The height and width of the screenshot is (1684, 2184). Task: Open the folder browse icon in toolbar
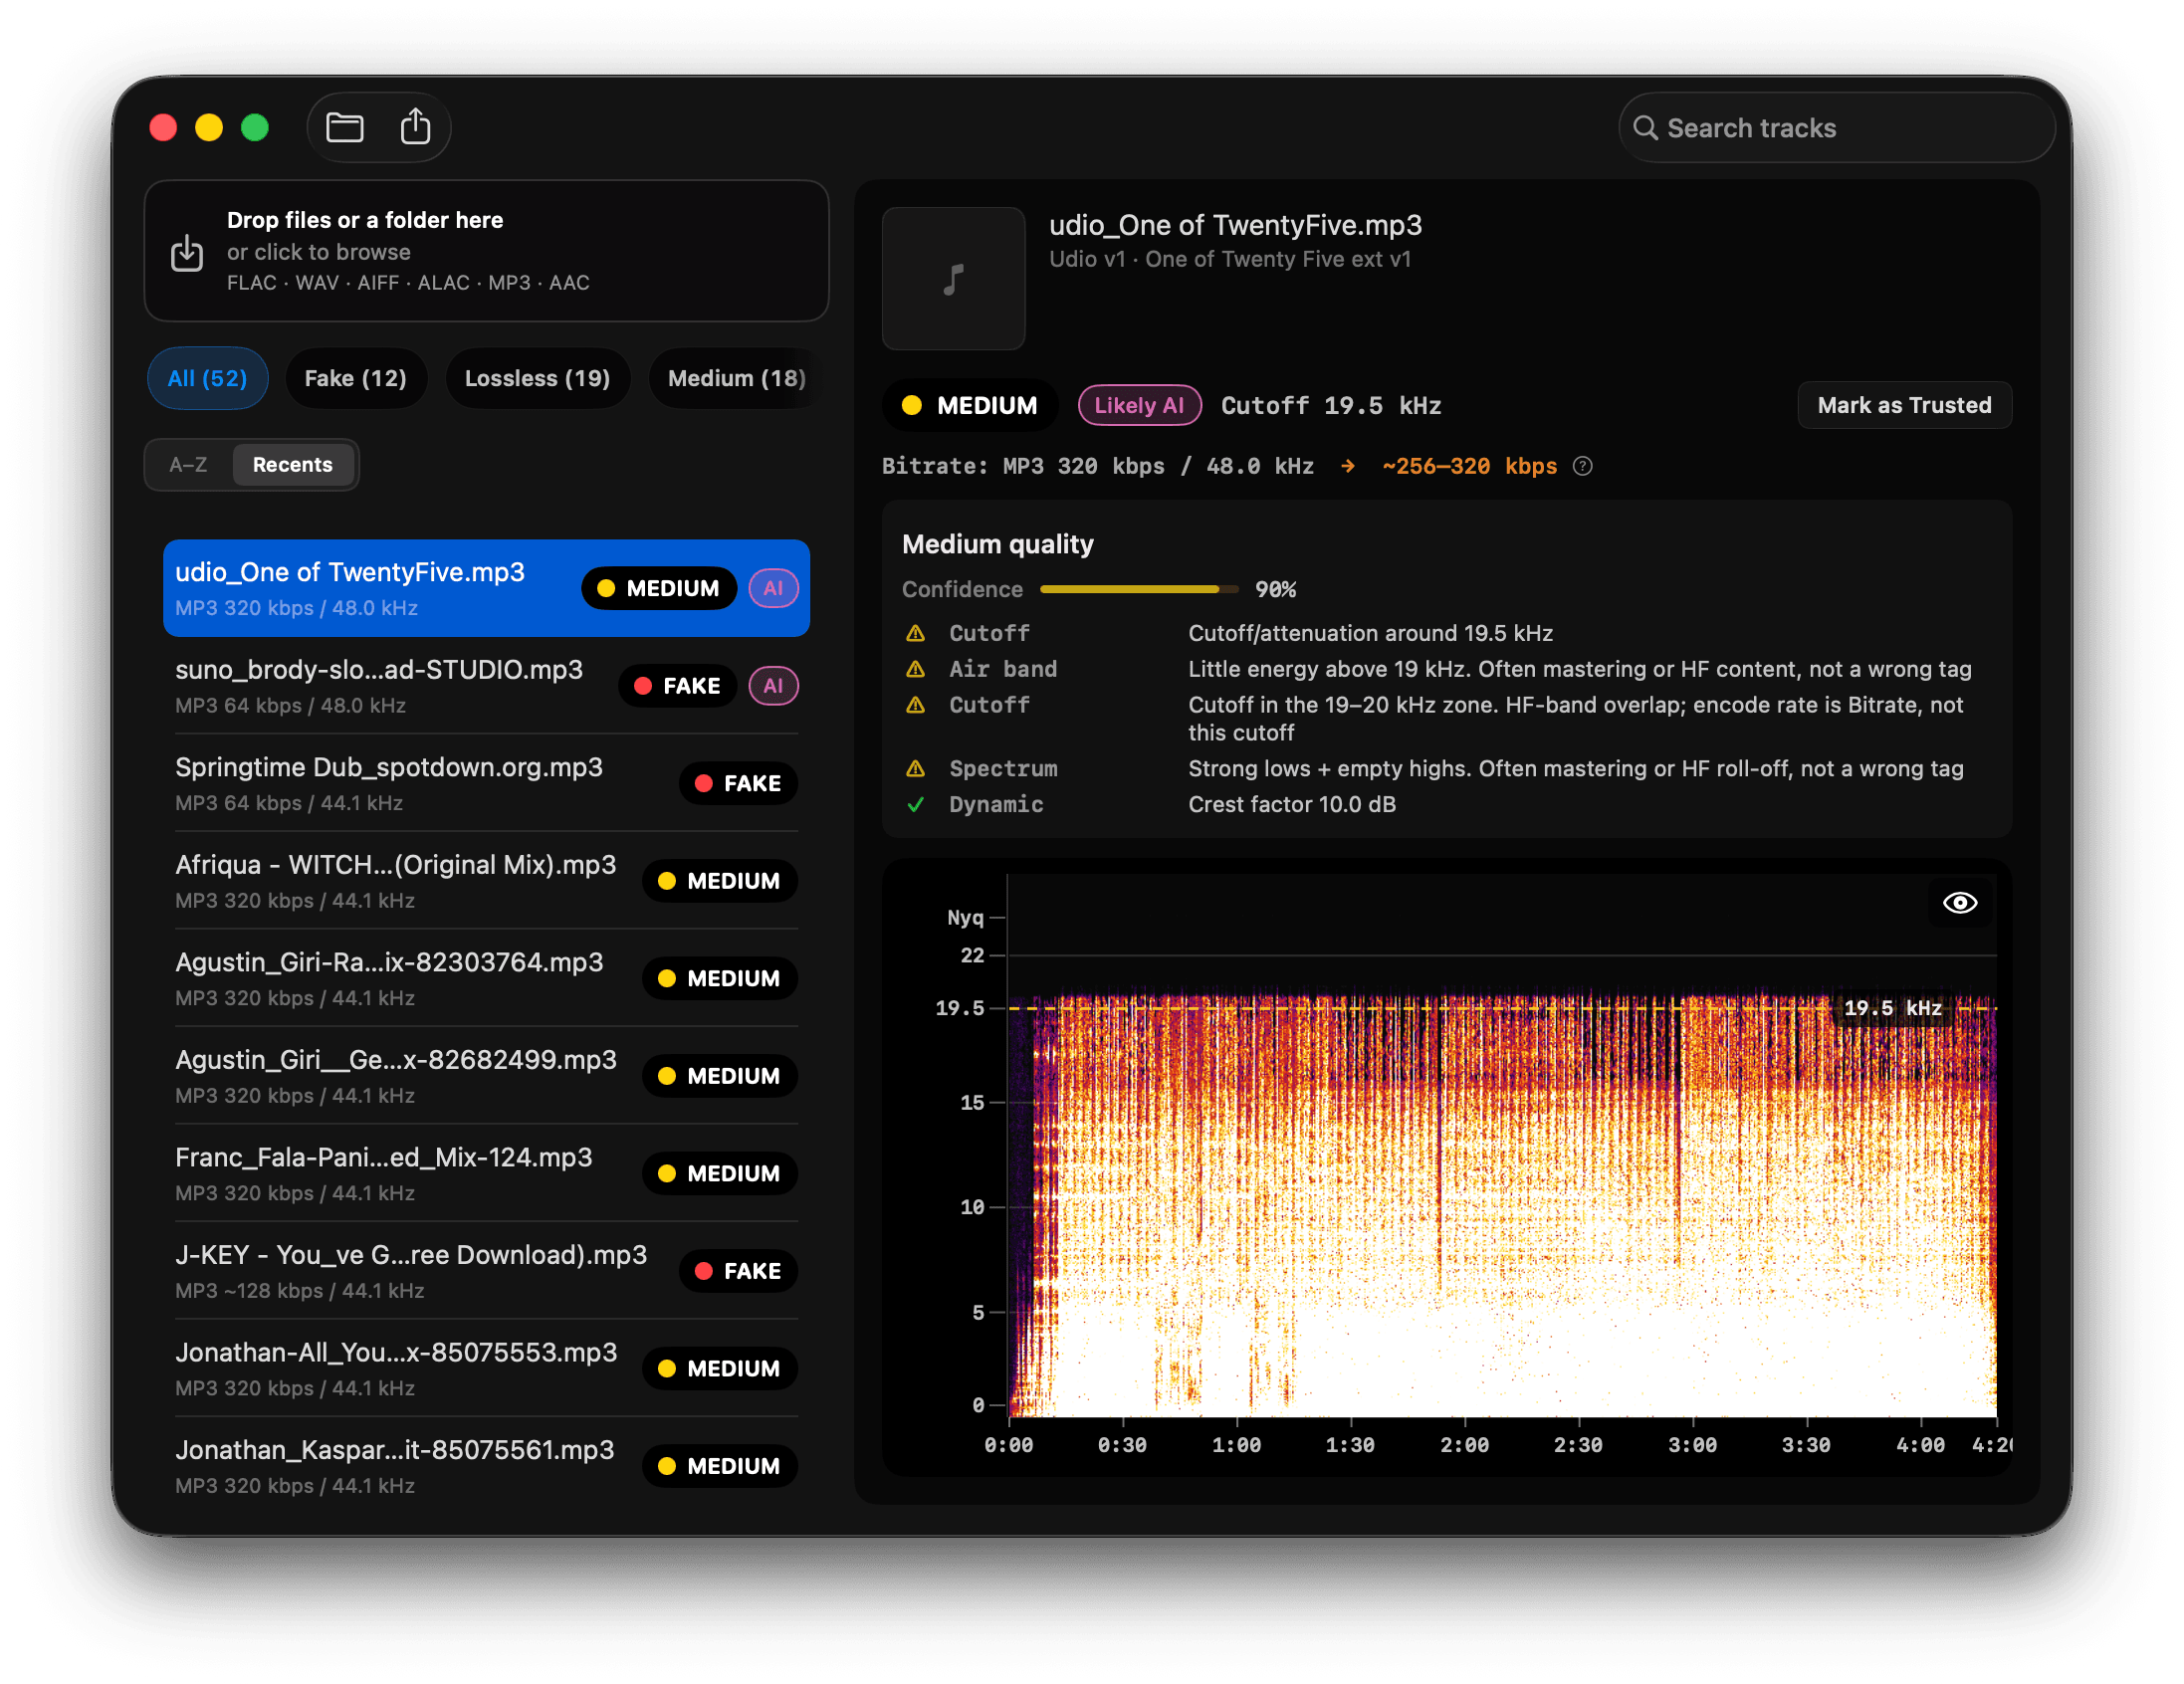pos(345,128)
